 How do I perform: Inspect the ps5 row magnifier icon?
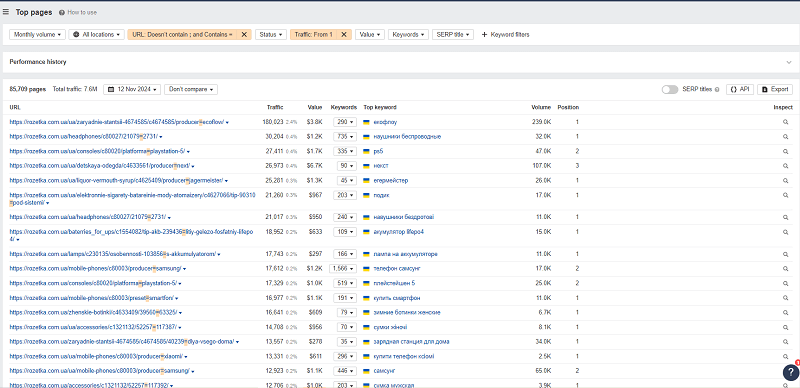(x=786, y=152)
